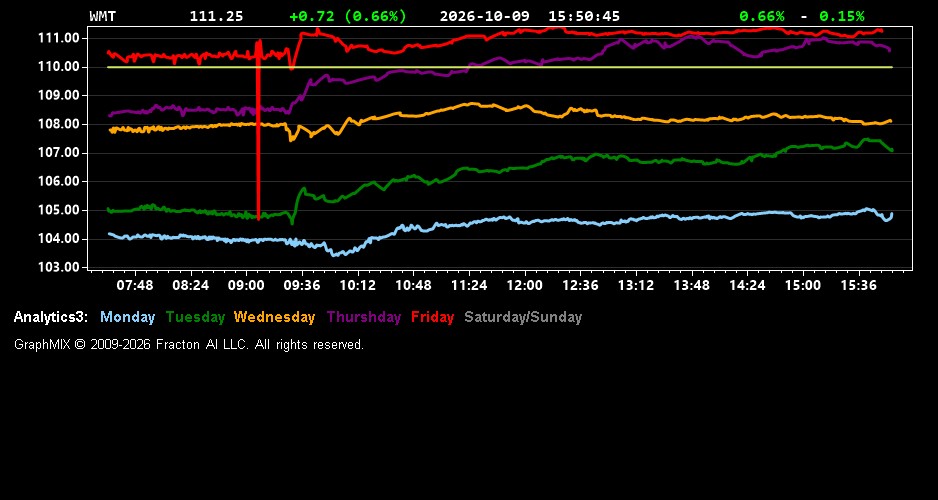Click the 104.00 y-axis label

[59, 239]
